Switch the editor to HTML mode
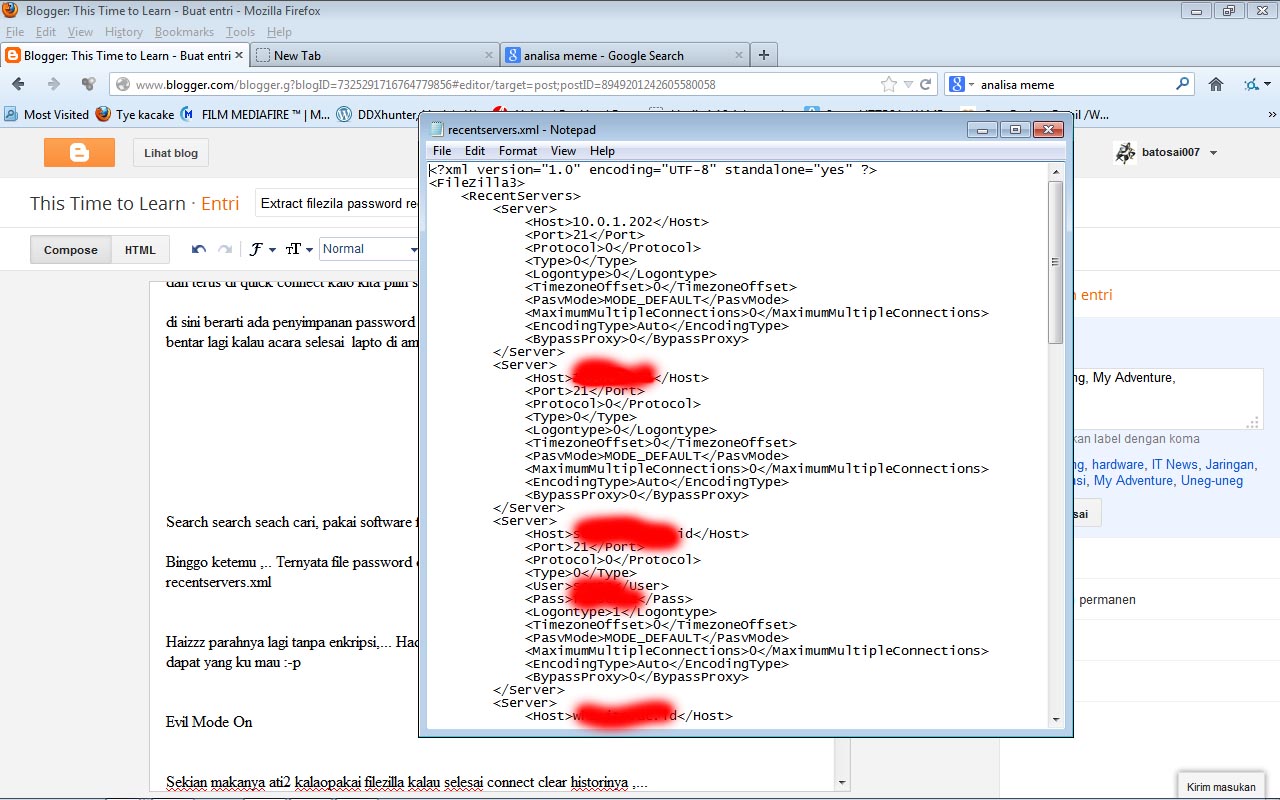The height and width of the screenshot is (800, 1280). click(x=140, y=249)
